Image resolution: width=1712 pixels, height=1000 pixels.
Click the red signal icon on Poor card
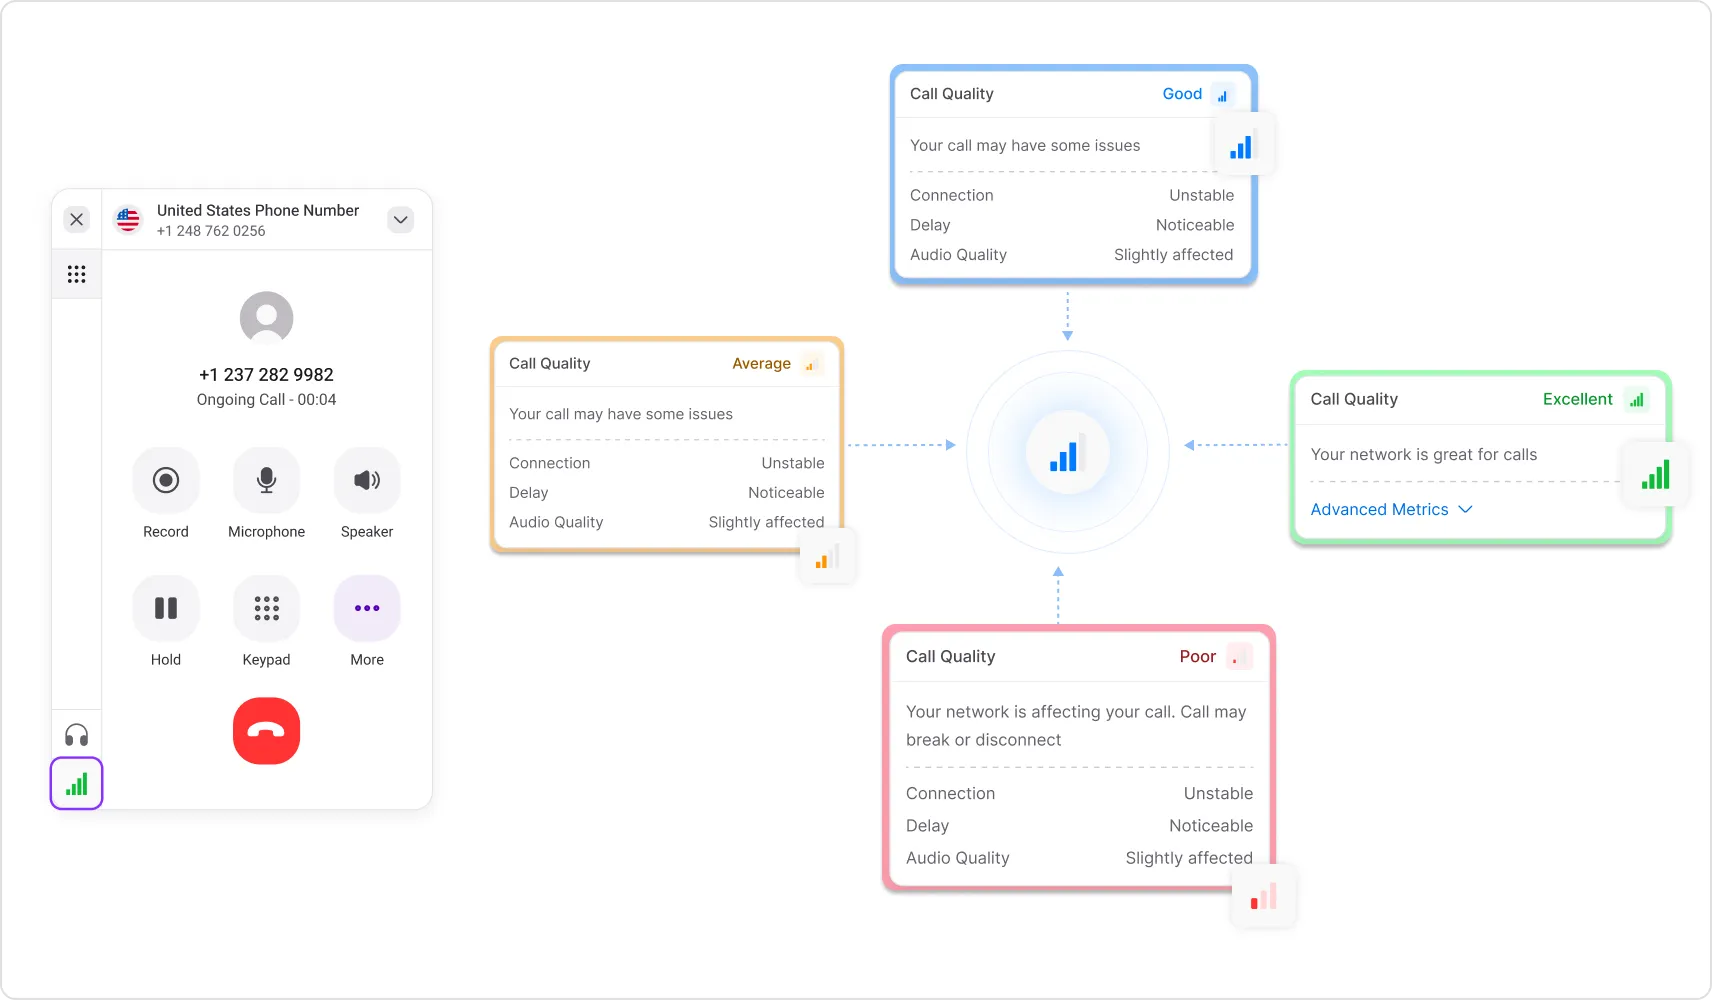pos(1263,895)
